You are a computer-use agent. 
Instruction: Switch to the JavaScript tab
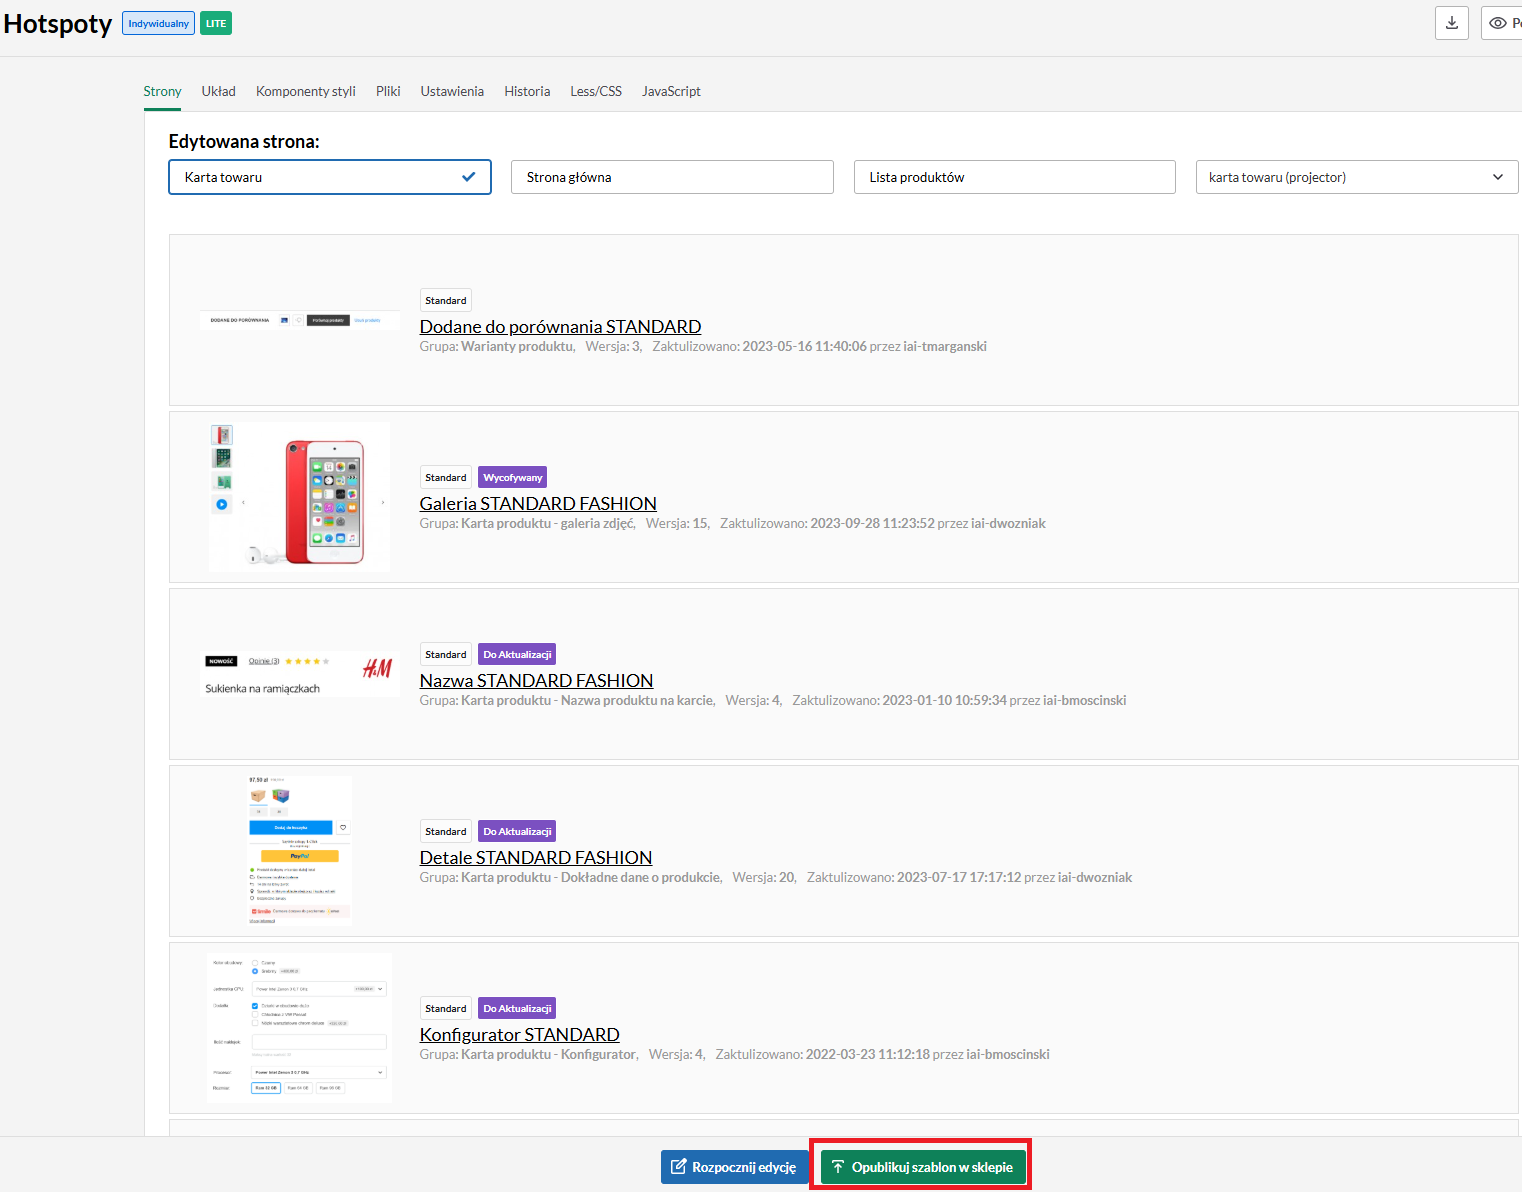click(671, 91)
